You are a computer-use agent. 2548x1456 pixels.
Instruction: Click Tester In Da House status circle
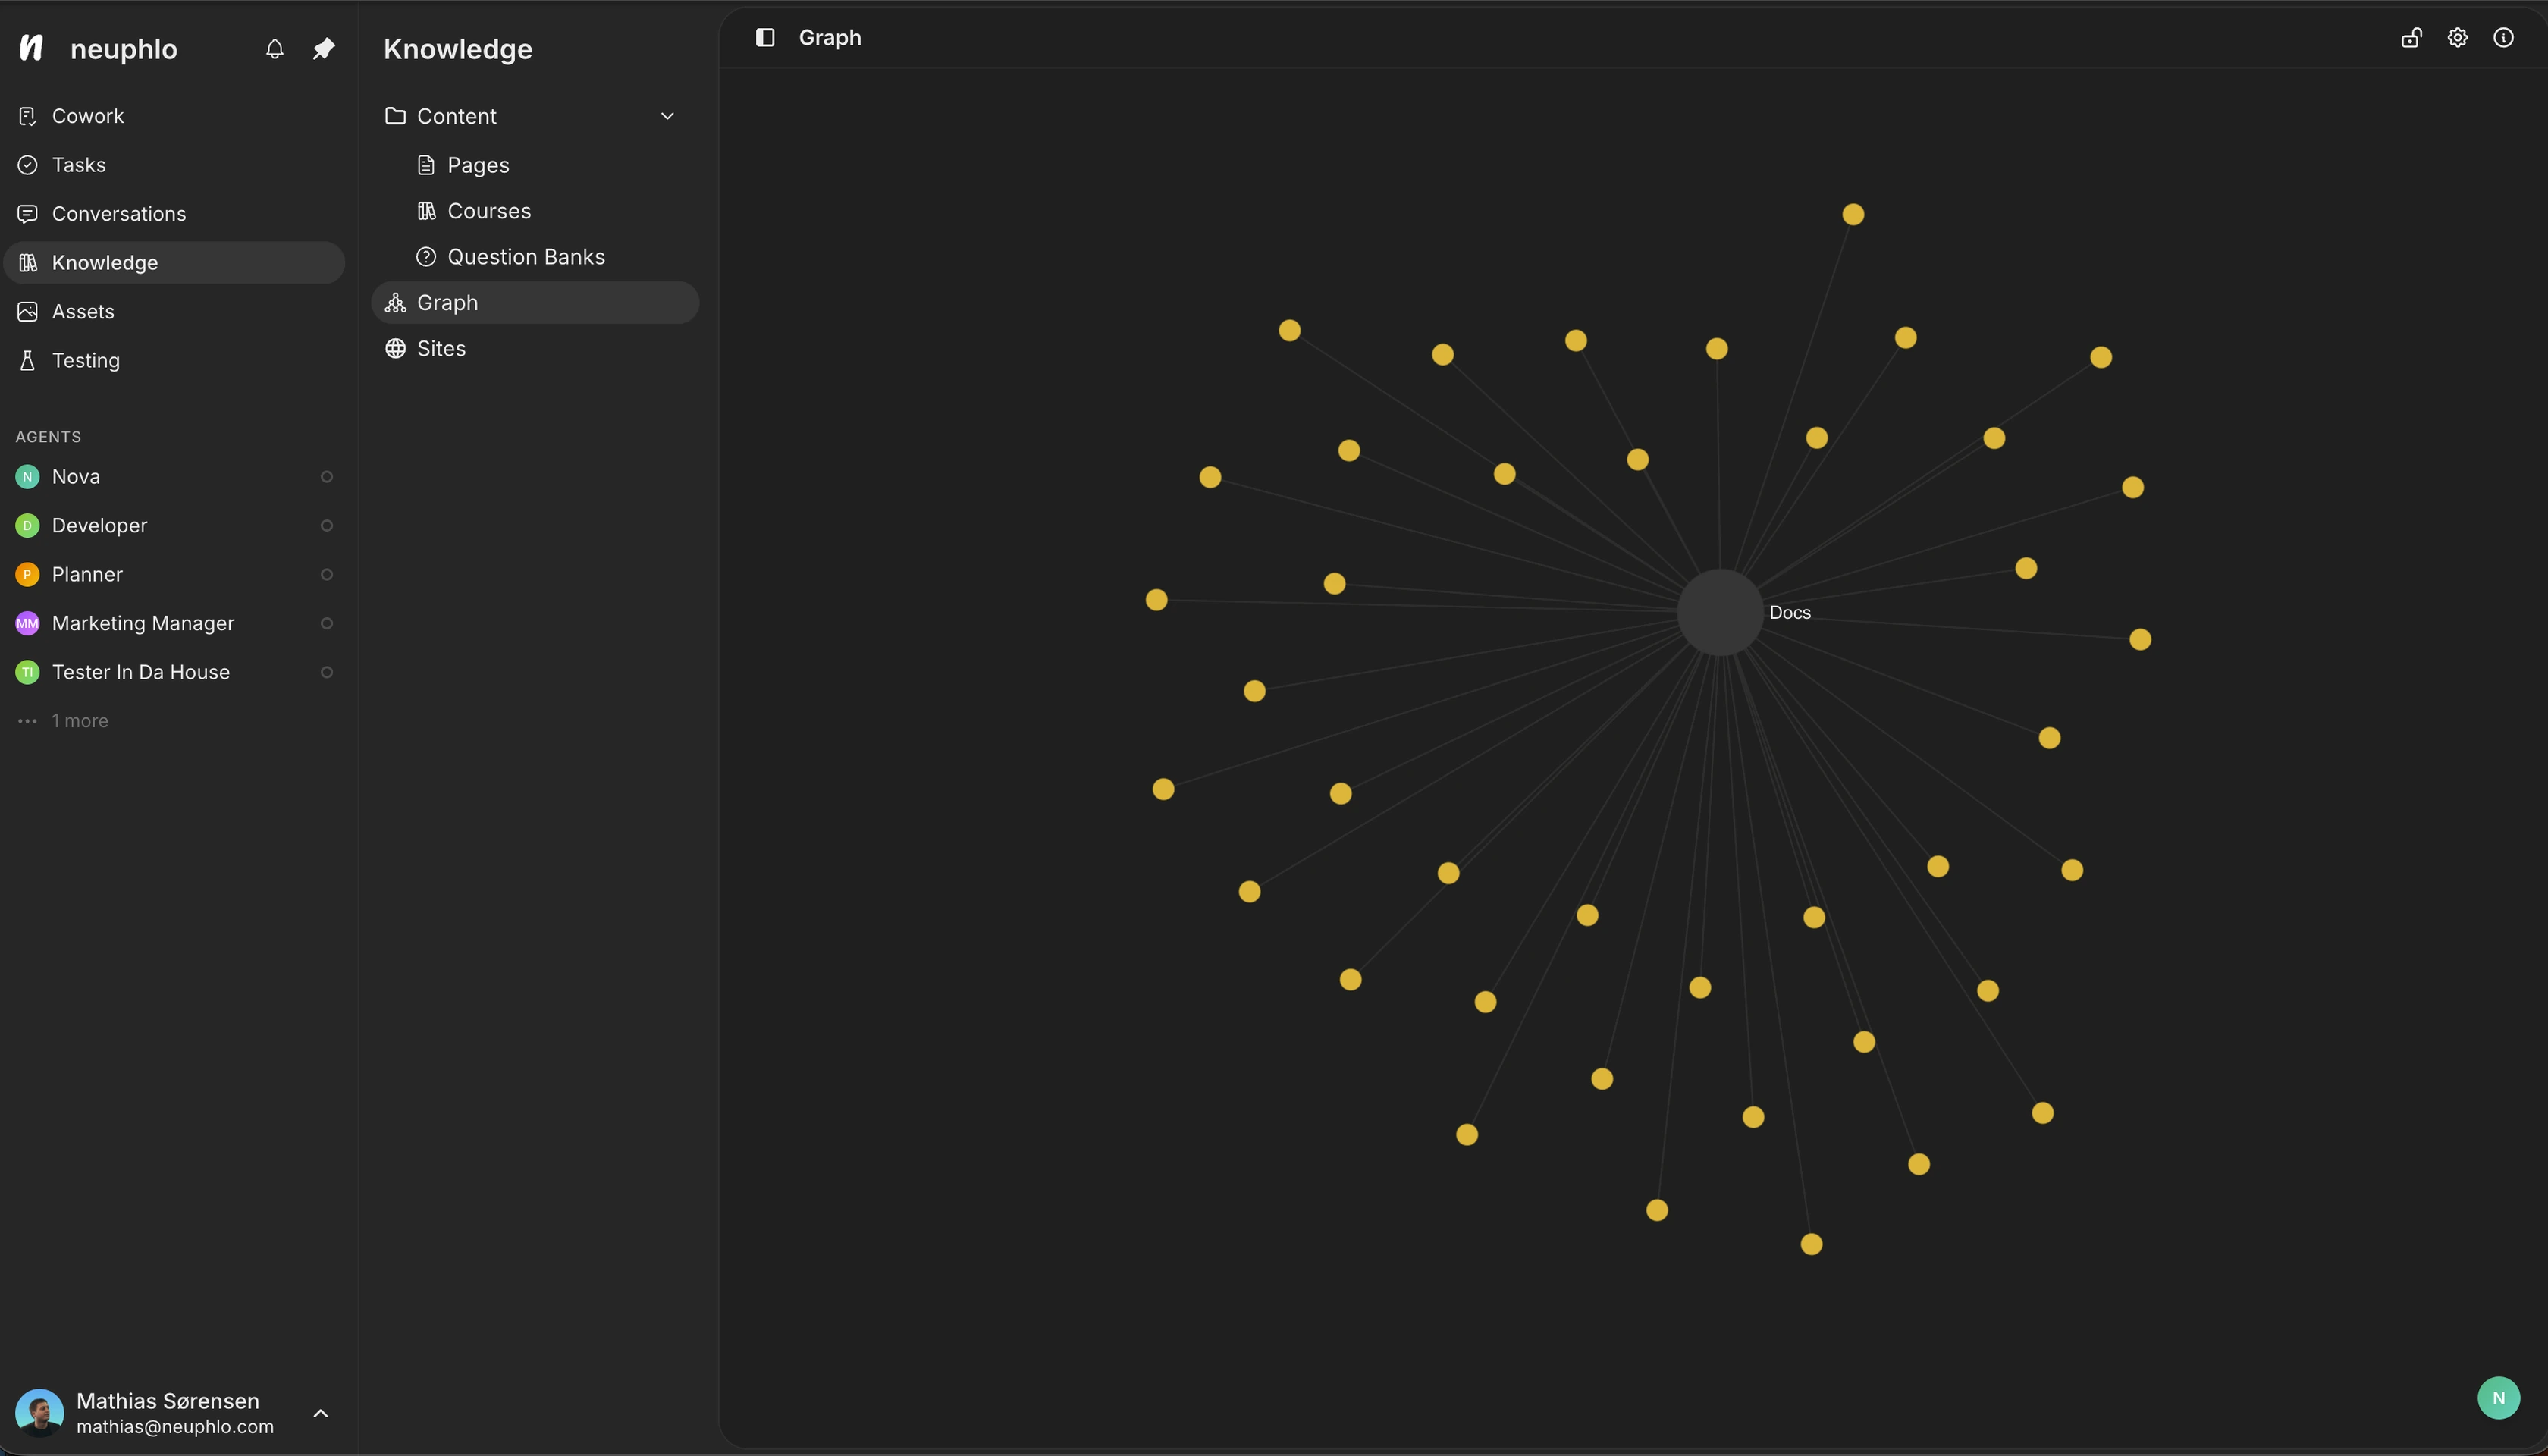click(x=326, y=673)
